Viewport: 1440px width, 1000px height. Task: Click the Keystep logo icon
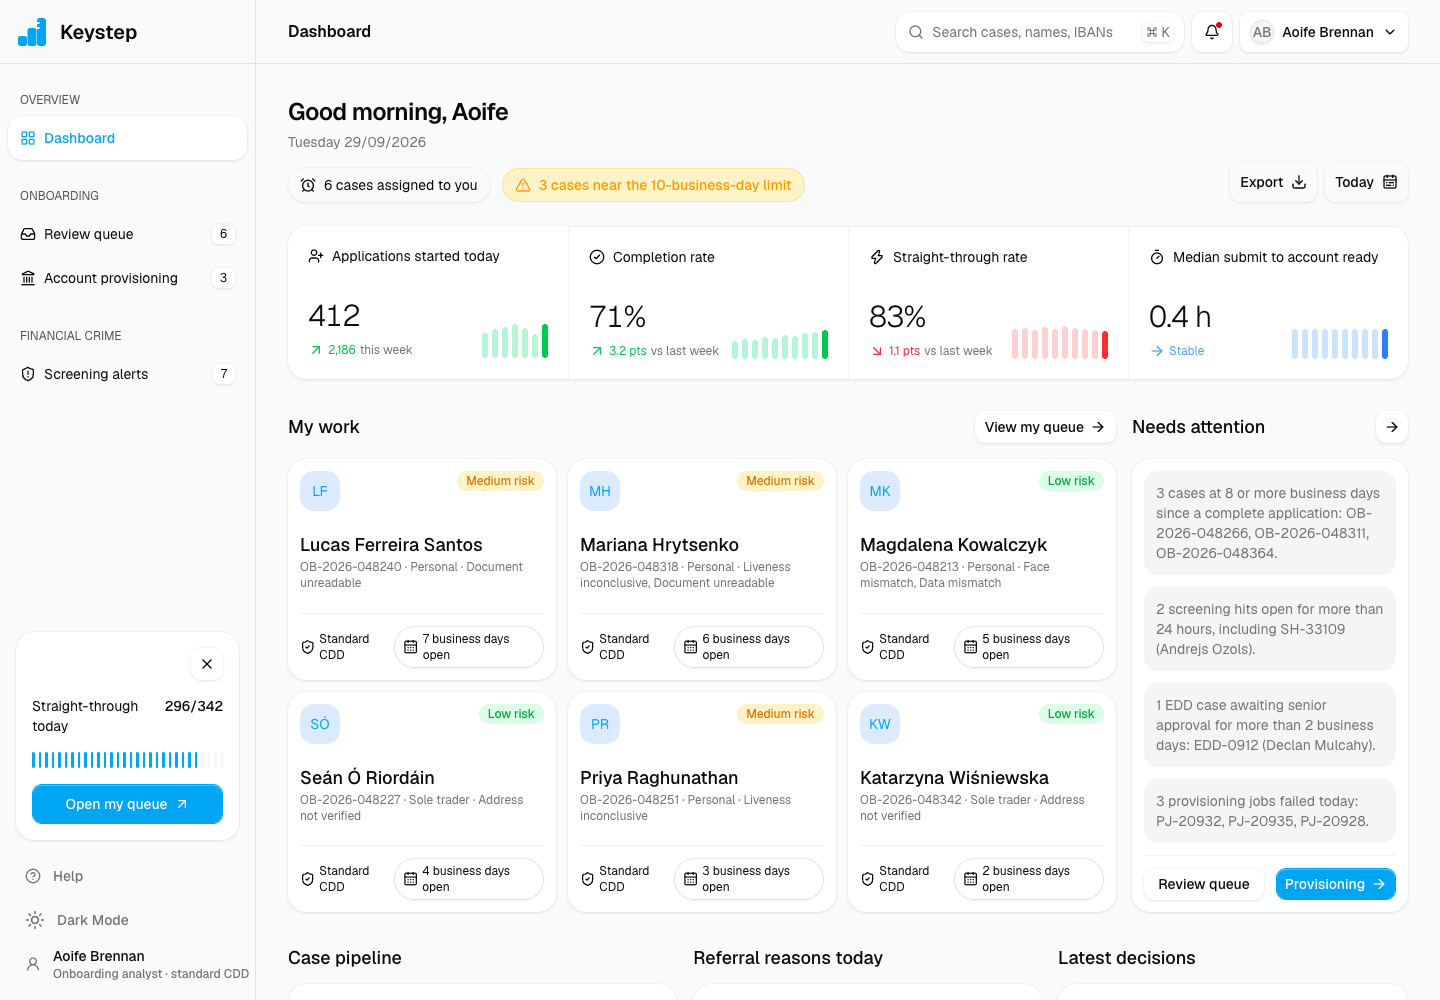click(x=32, y=32)
